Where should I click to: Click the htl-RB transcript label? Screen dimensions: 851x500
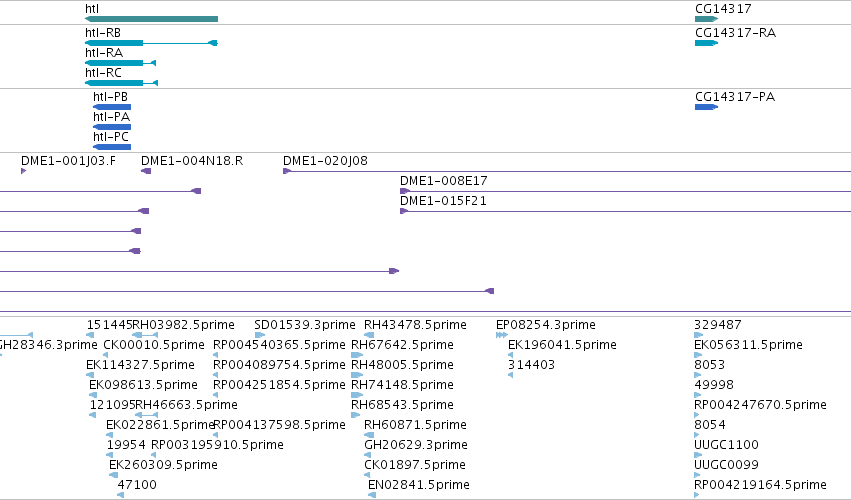[103, 33]
